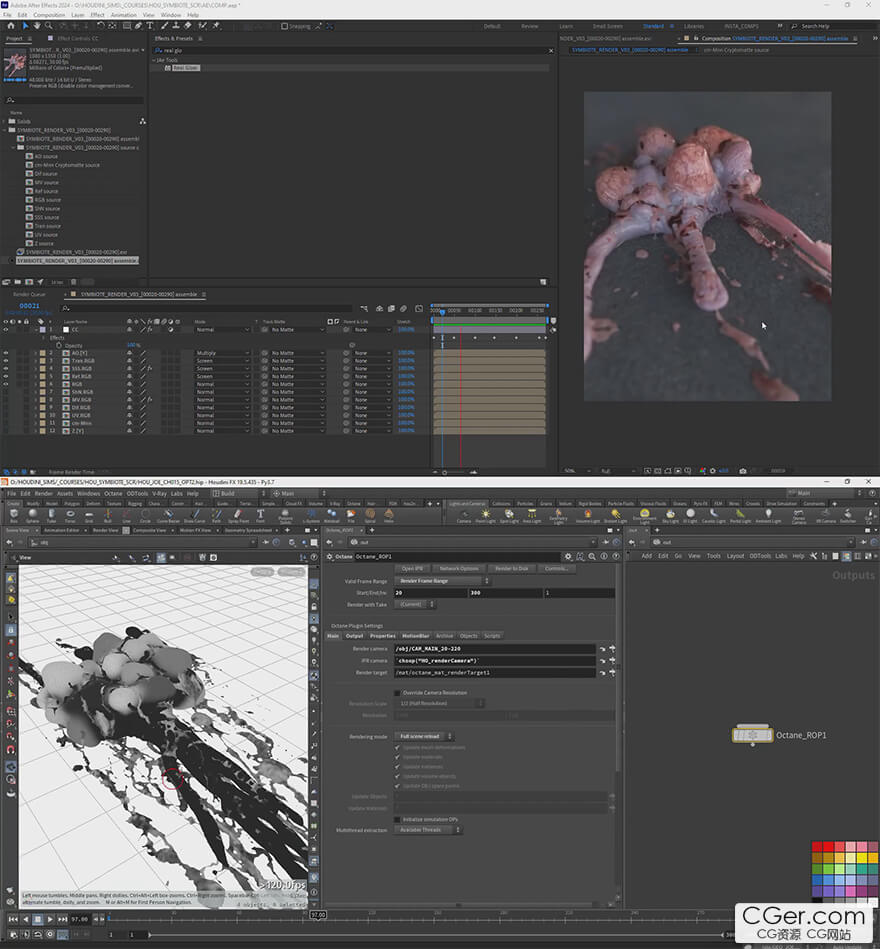The image size is (880, 949).
Task: Click the After Effects timeline zoom slider
Action: click(445, 472)
